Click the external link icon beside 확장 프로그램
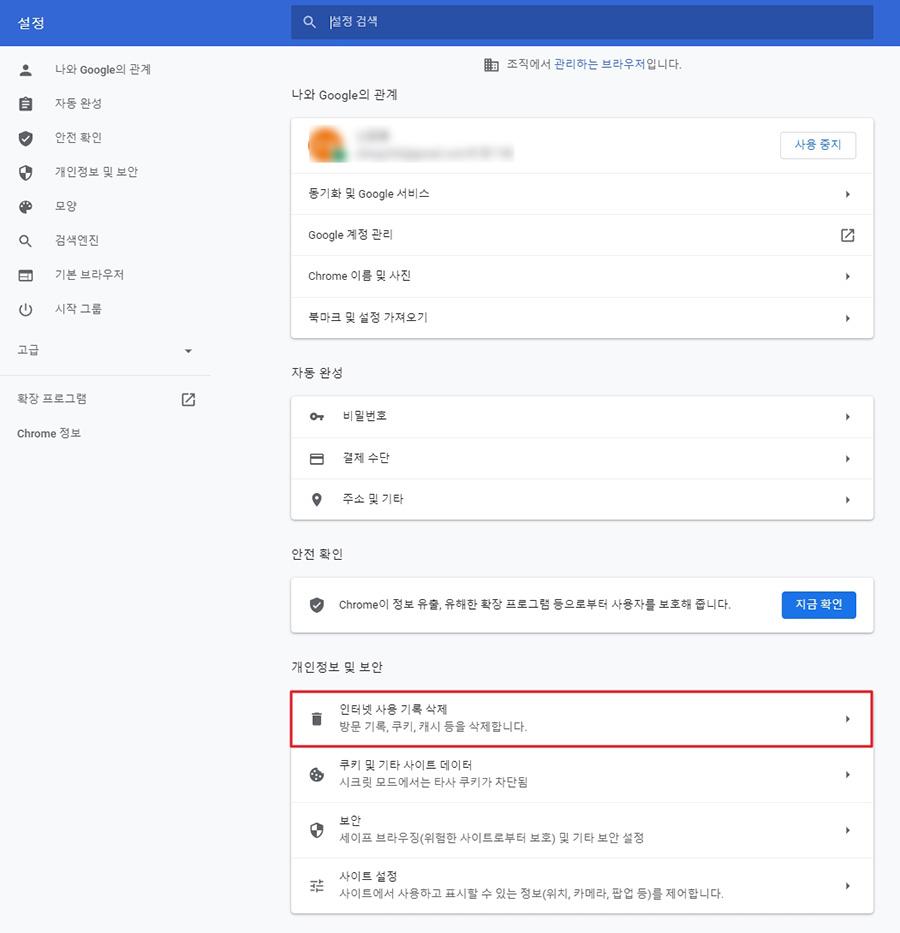Viewport: 900px width, 933px height. [188, 399]
